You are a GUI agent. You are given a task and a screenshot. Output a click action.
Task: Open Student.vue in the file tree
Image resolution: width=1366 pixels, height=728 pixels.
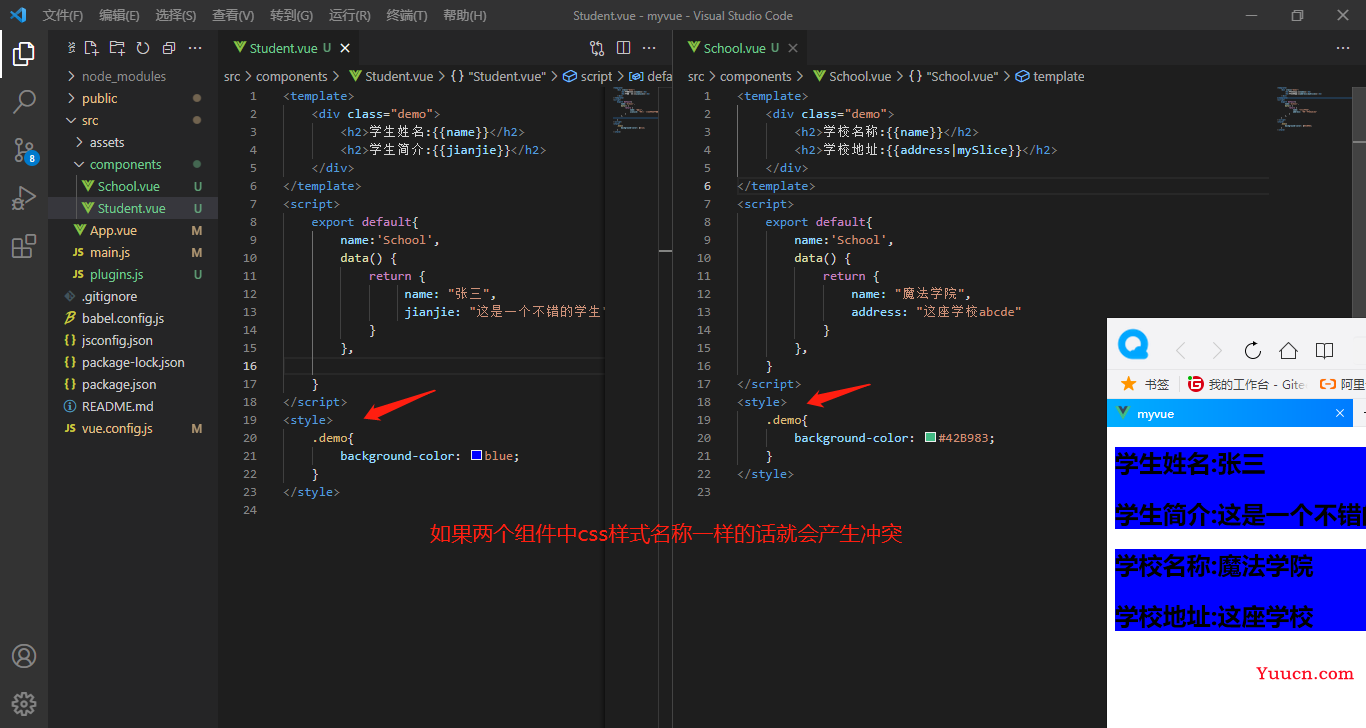coord(133,208)
